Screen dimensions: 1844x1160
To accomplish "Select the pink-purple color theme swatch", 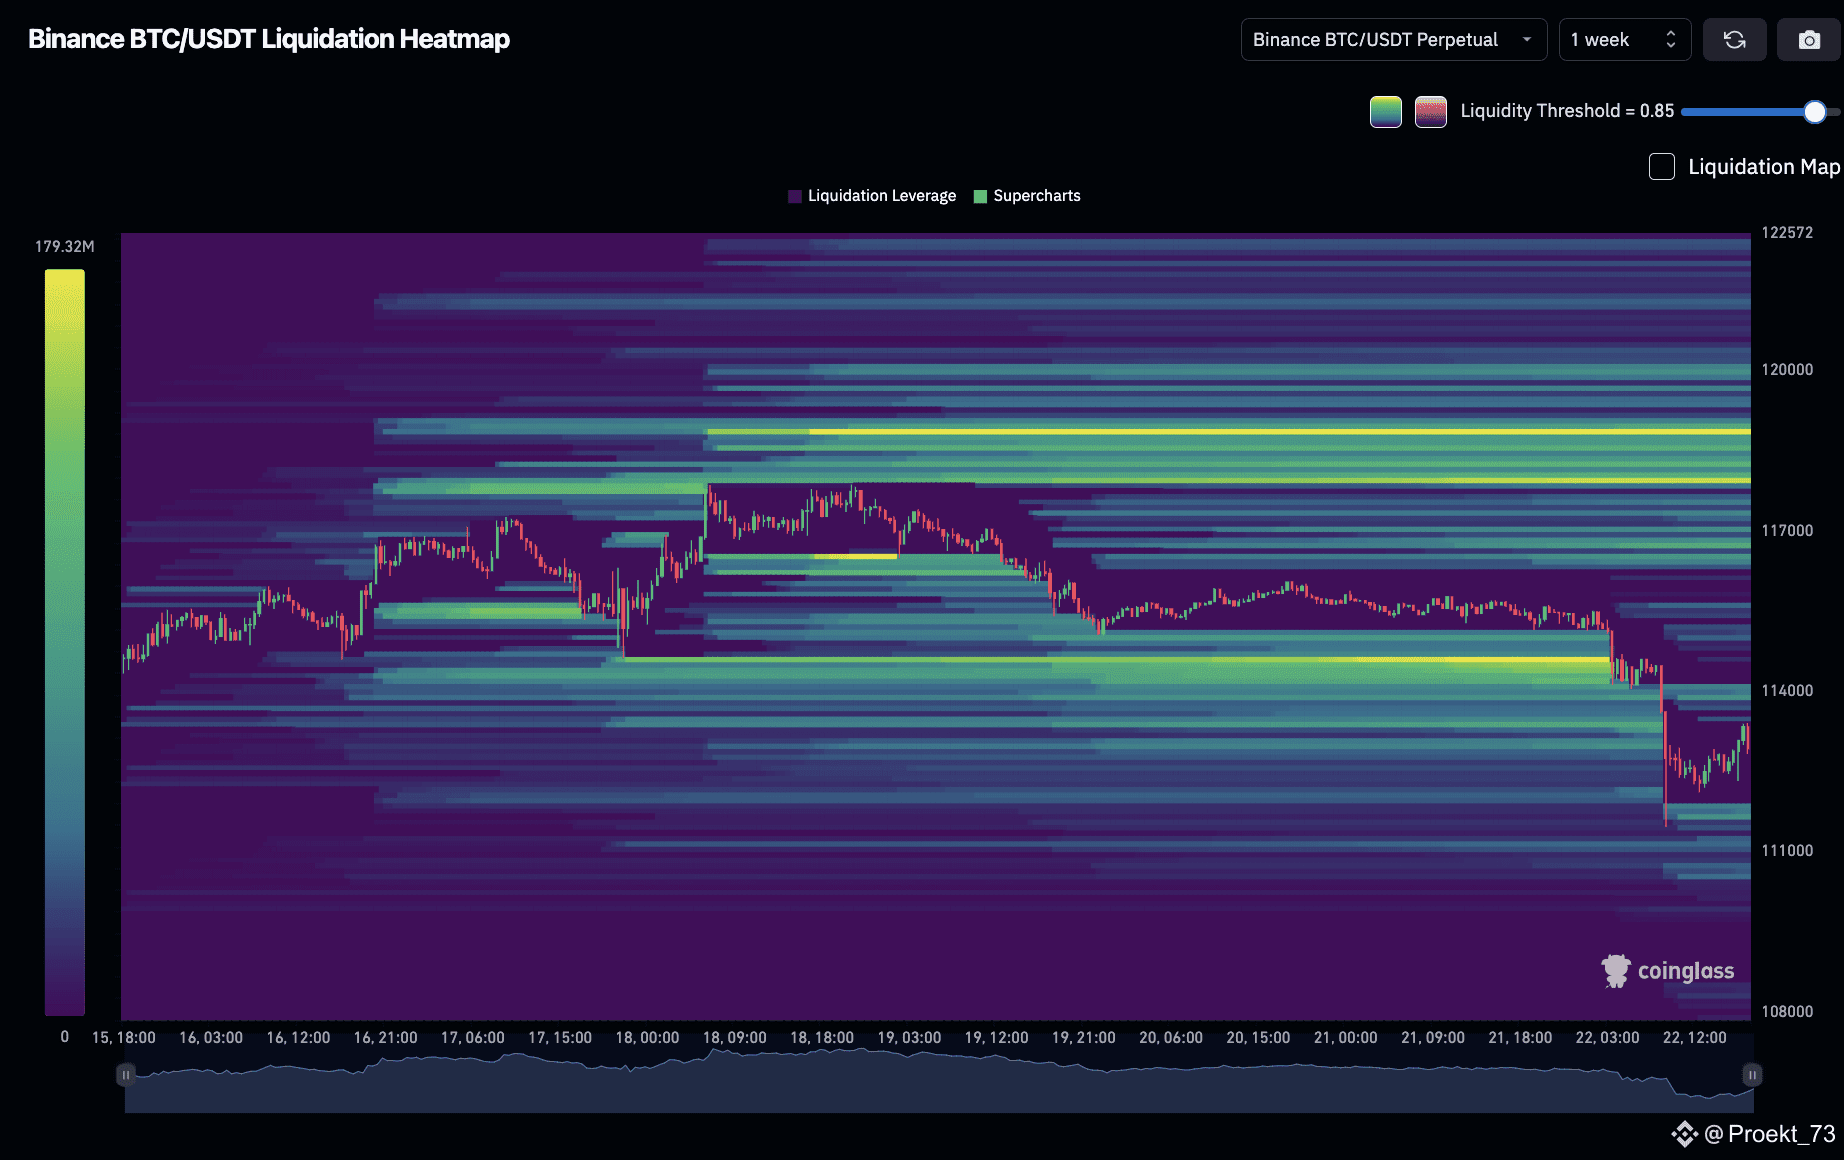I will (x=1431, y=112).
